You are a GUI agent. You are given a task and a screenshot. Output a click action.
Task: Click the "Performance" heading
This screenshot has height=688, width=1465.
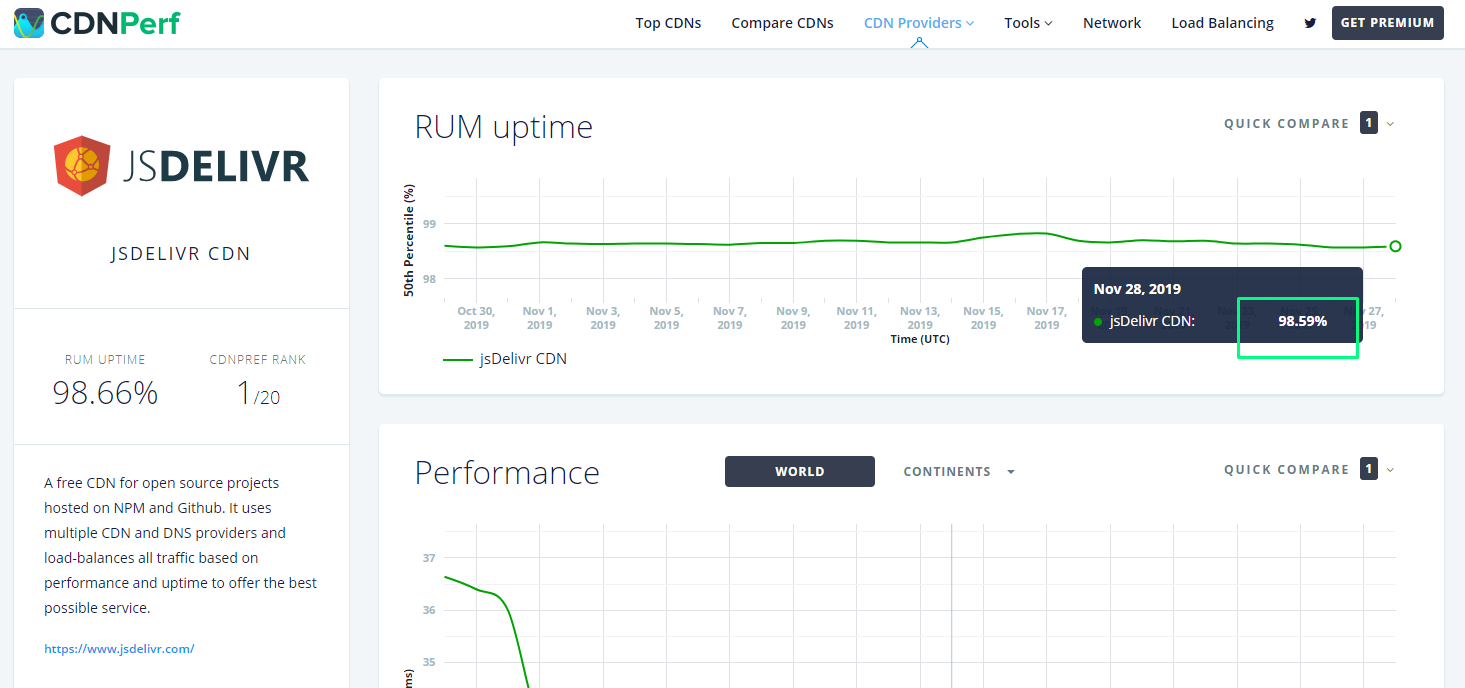(x=507, y=473)
